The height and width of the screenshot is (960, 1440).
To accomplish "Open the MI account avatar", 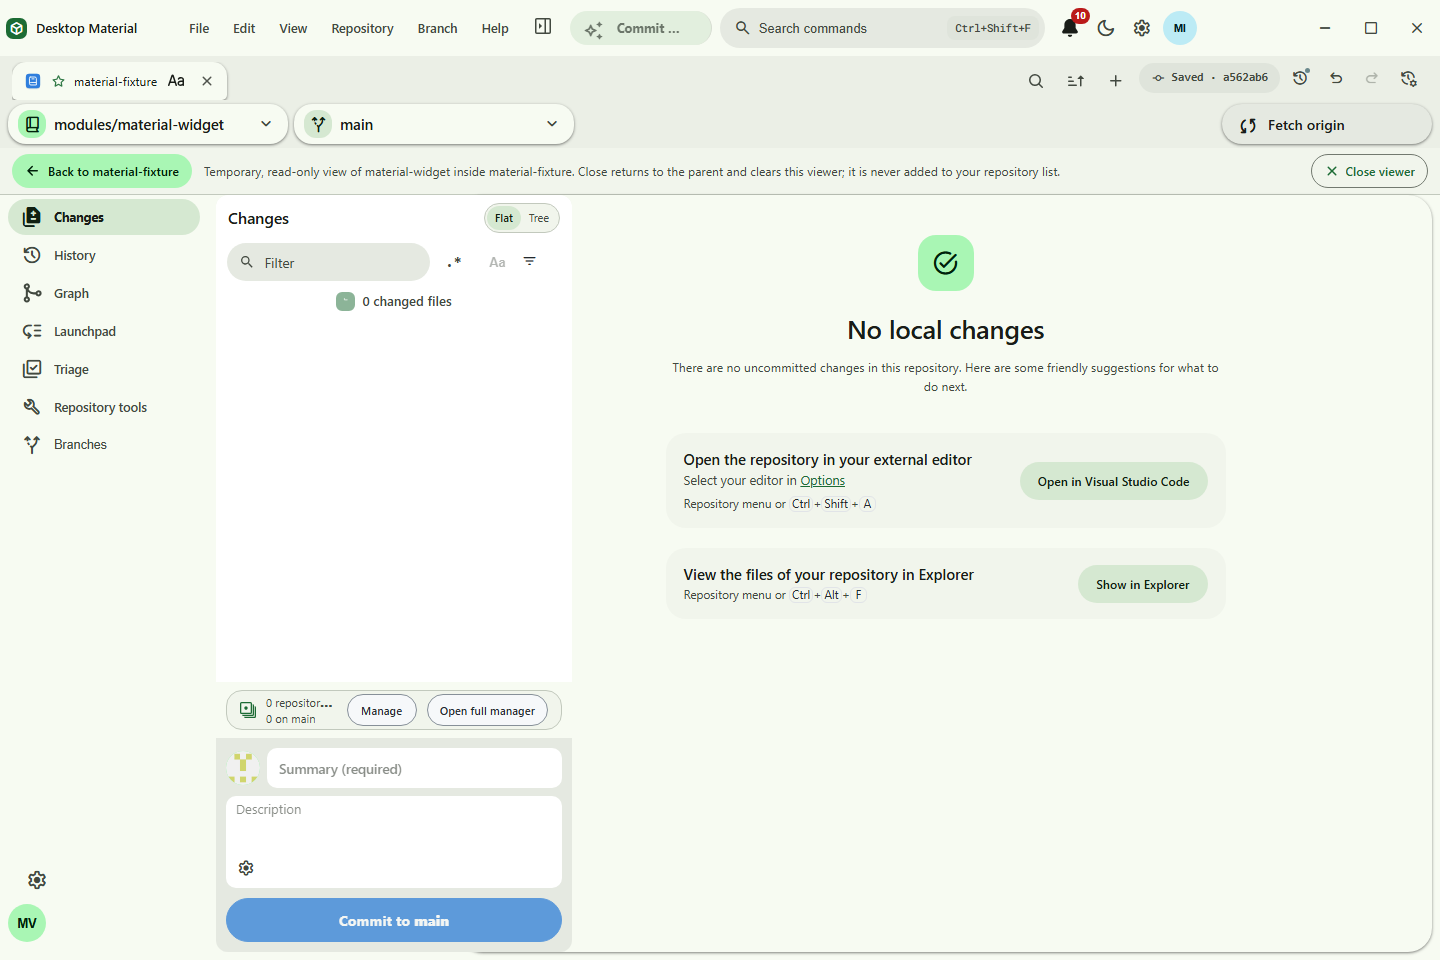I will (1180, 28).
